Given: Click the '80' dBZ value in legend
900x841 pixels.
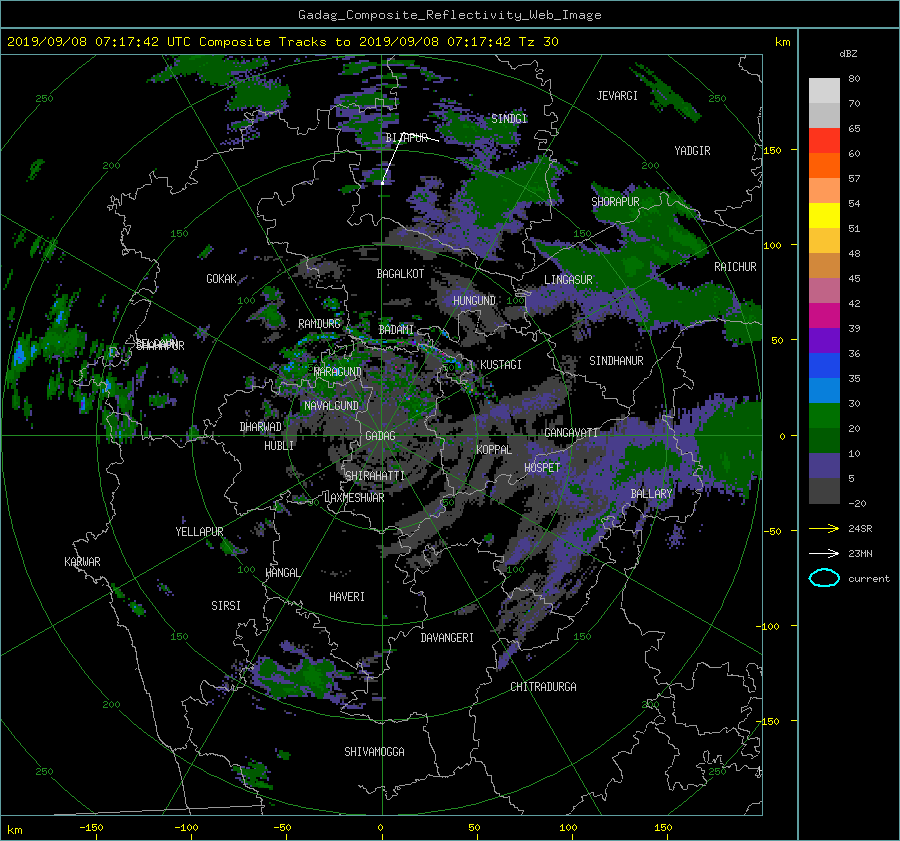Looking at the screenshot, I should coord(854,79).
